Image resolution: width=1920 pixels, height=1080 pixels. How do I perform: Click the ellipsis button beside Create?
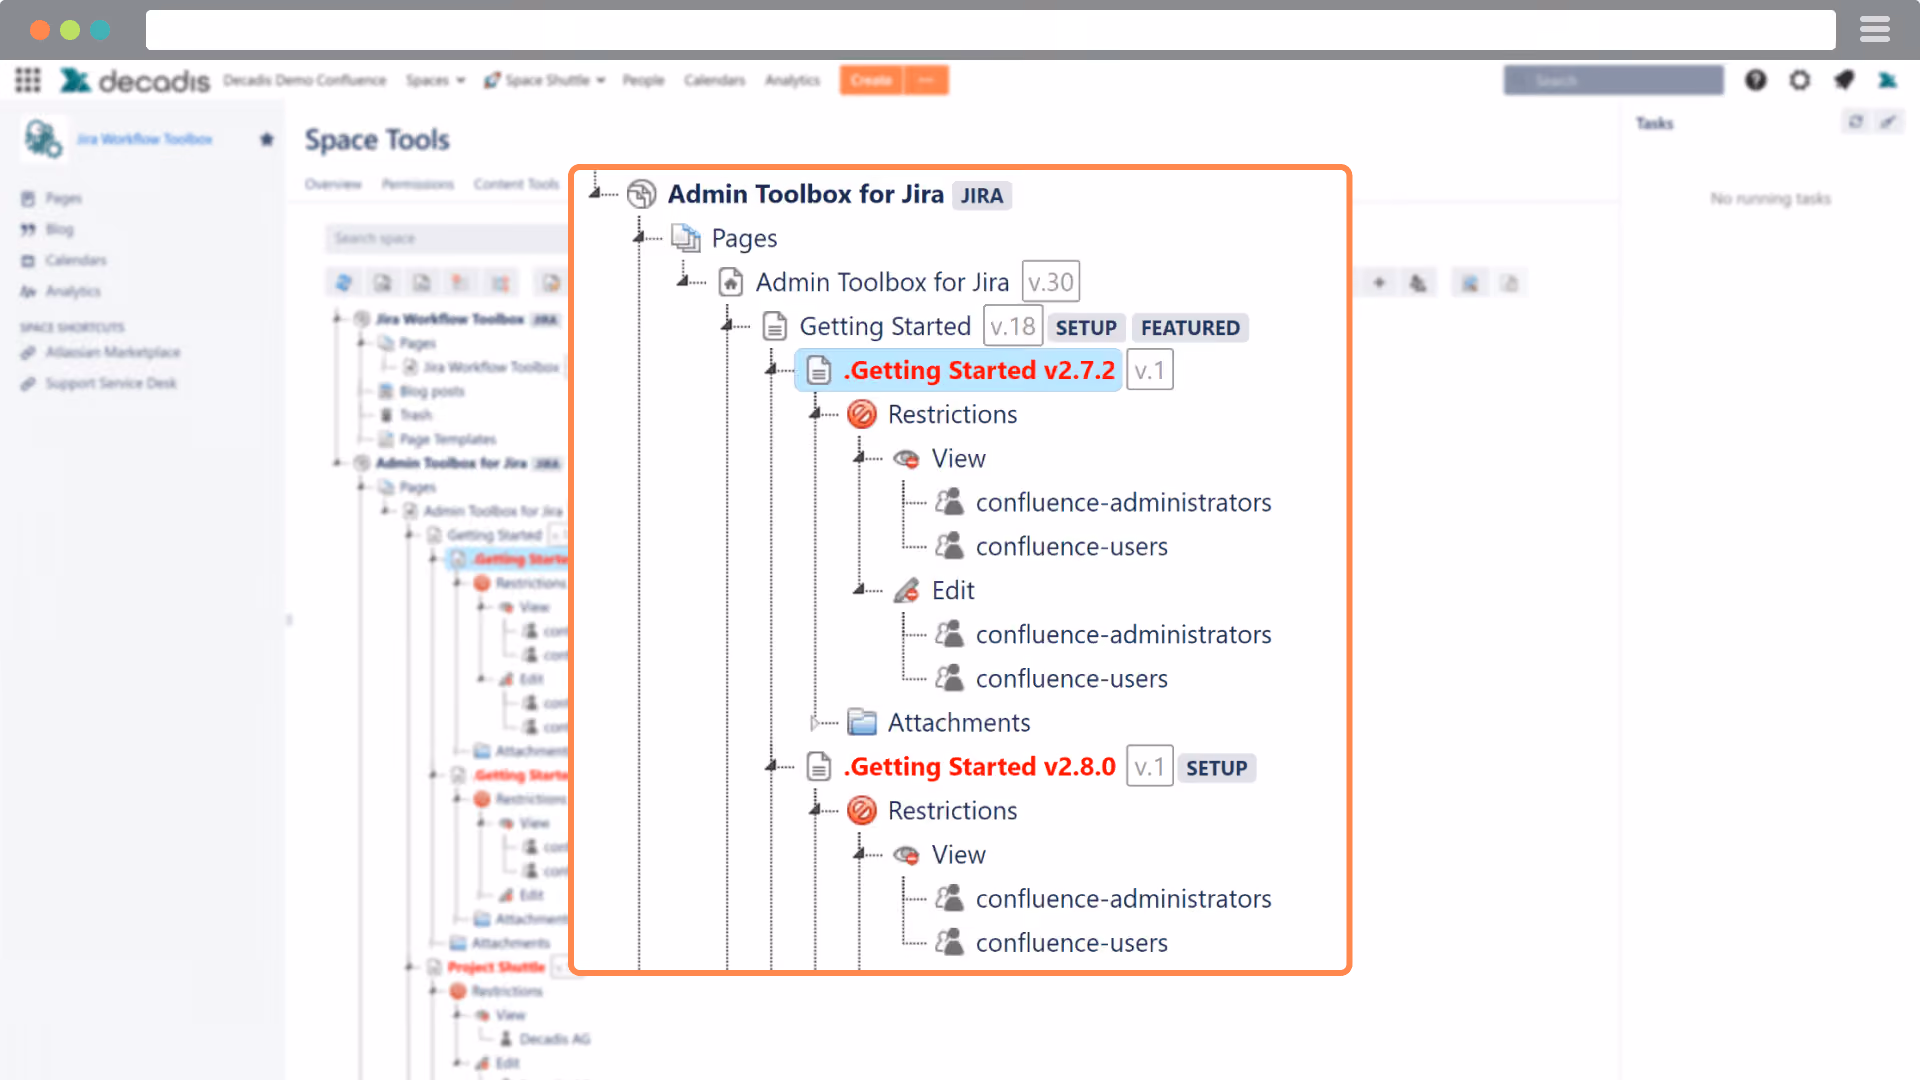[x=926, y=80]
